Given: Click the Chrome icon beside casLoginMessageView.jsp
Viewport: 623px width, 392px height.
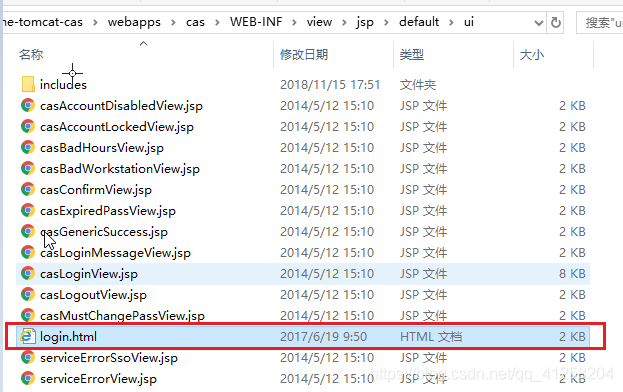Looking at the screenshot, I should click(28, 253).
